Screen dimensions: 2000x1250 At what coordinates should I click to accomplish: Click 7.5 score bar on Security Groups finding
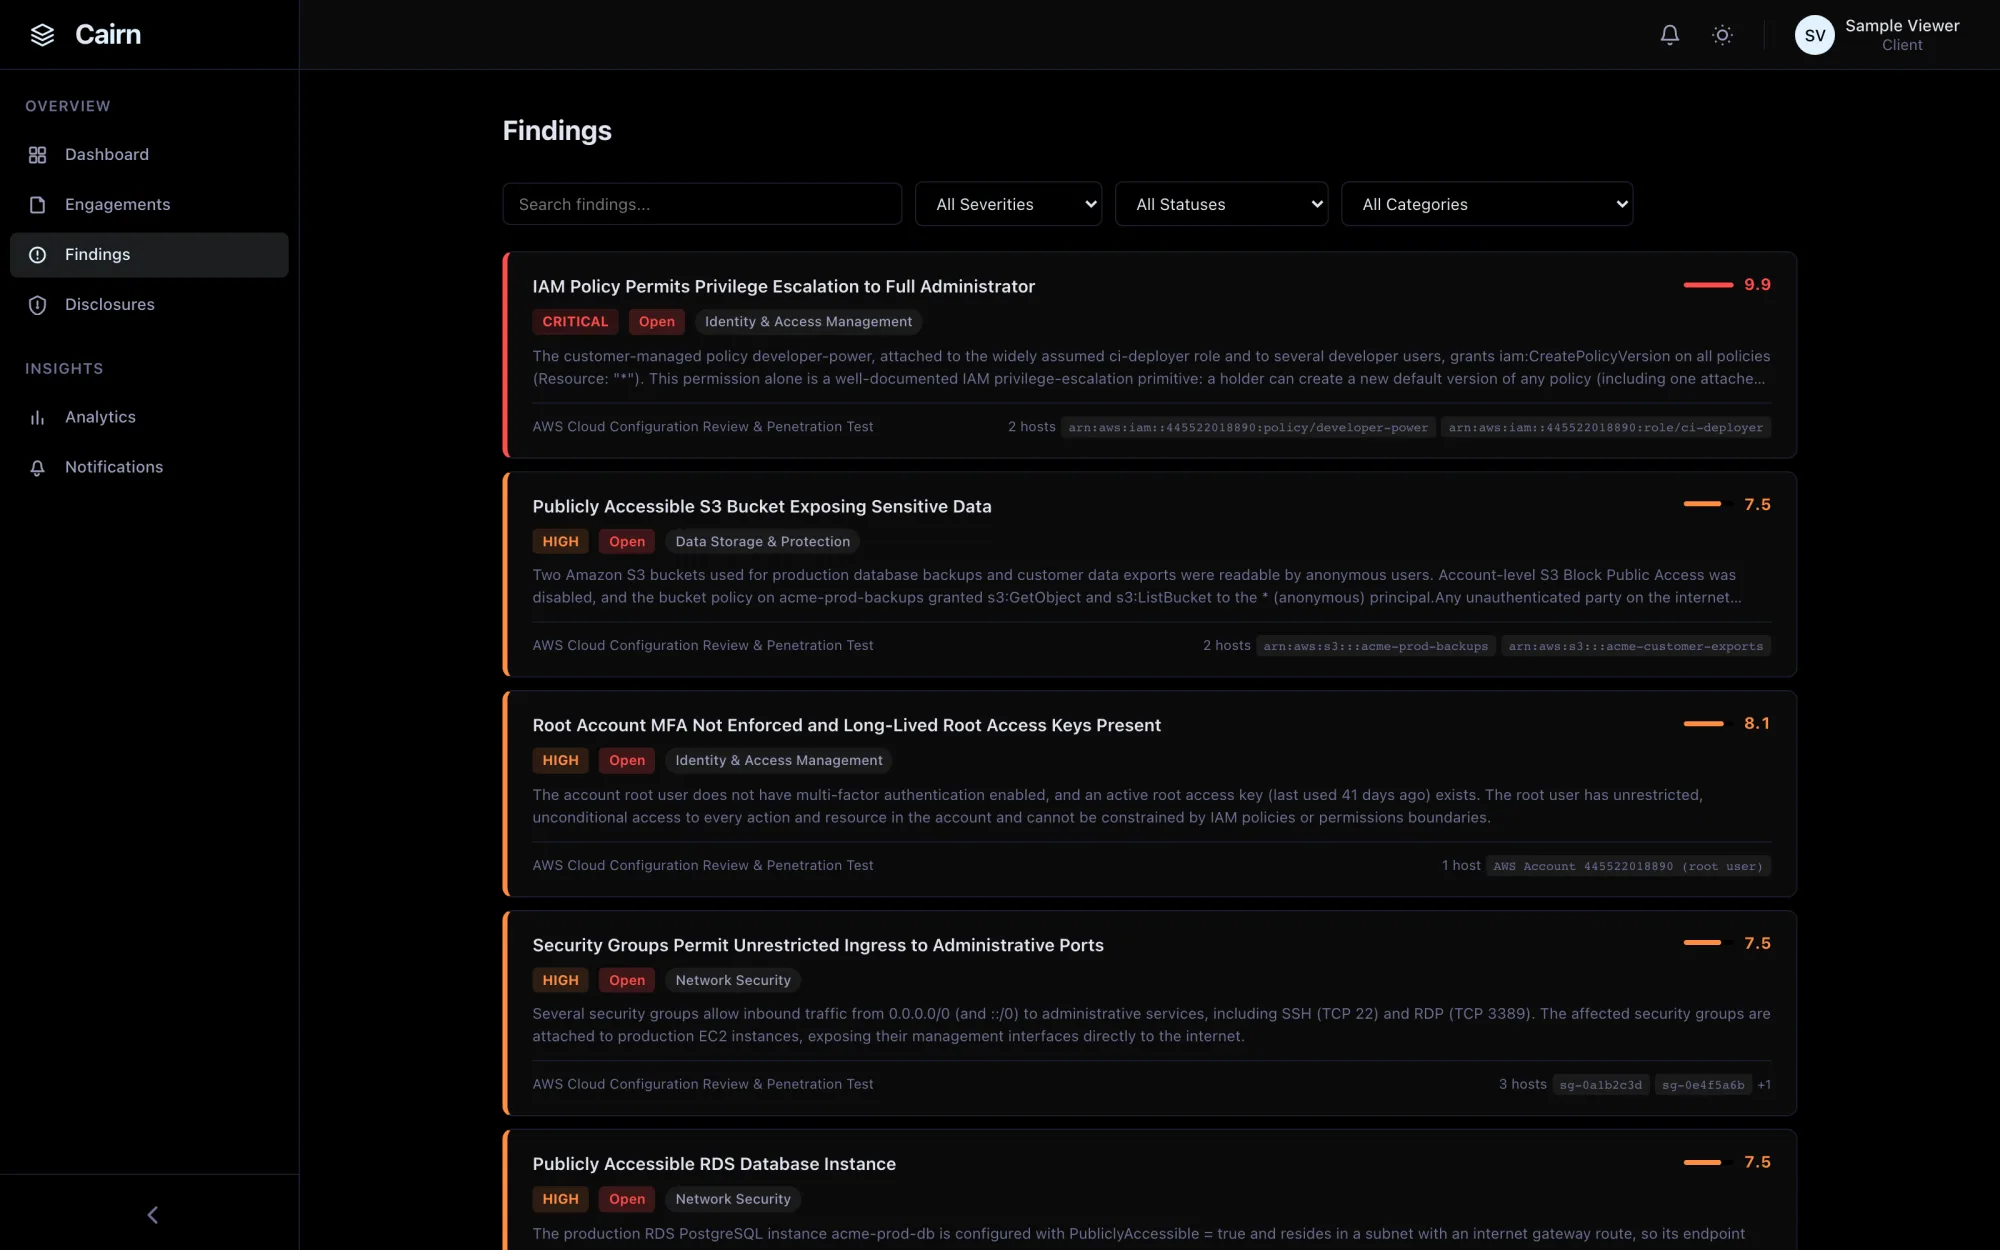[1709, 943]
